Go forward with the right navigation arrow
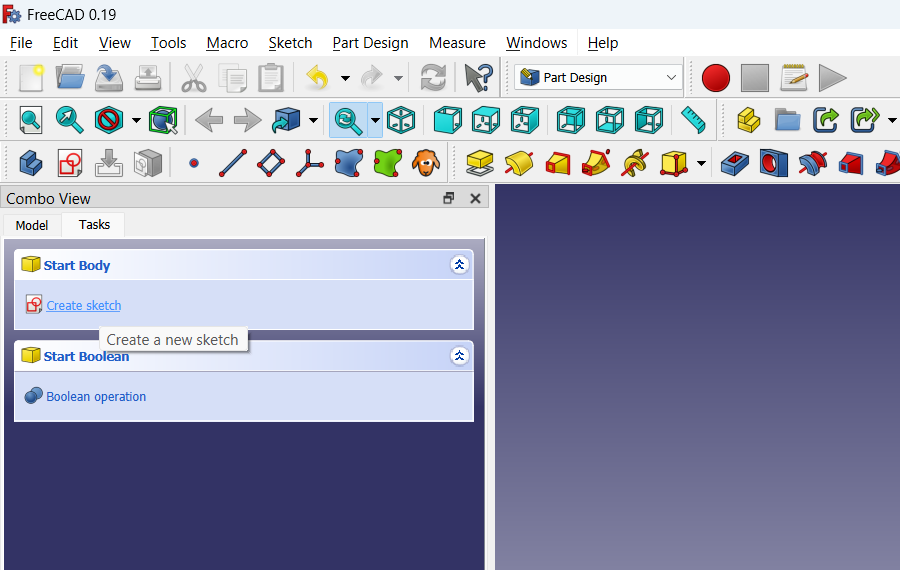 coord(247,121)
